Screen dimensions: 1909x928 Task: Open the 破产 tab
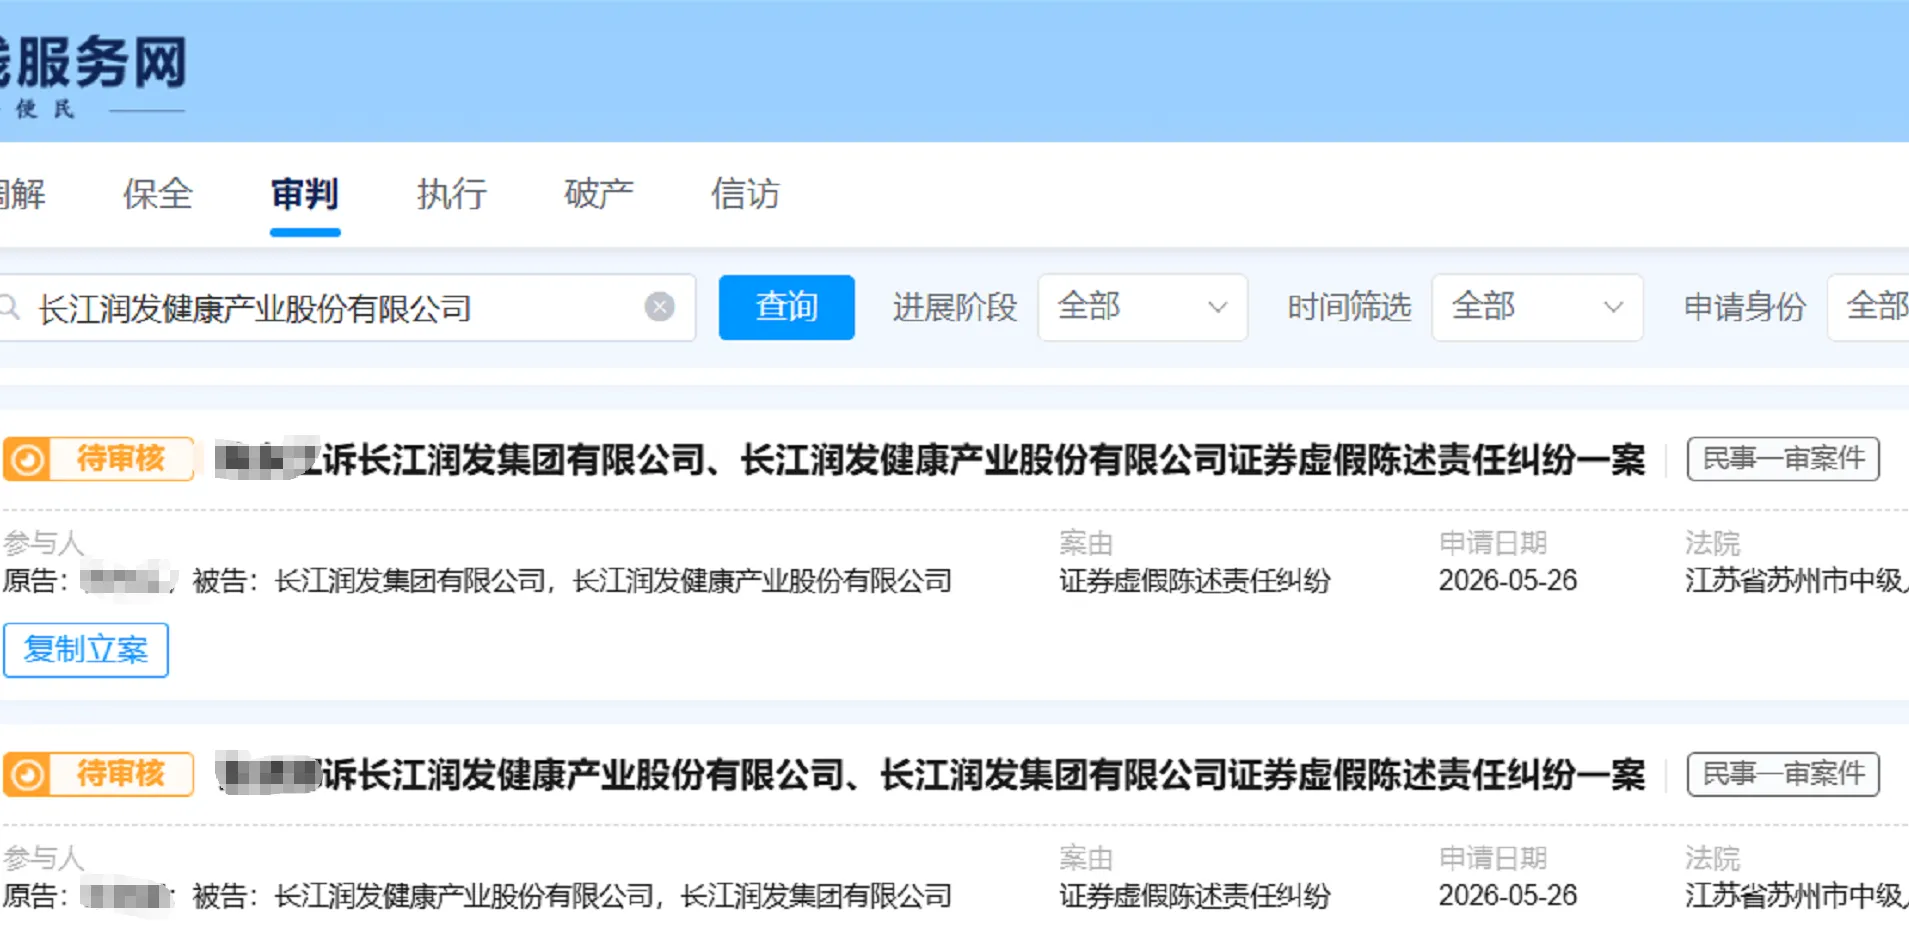pos(599,193)
